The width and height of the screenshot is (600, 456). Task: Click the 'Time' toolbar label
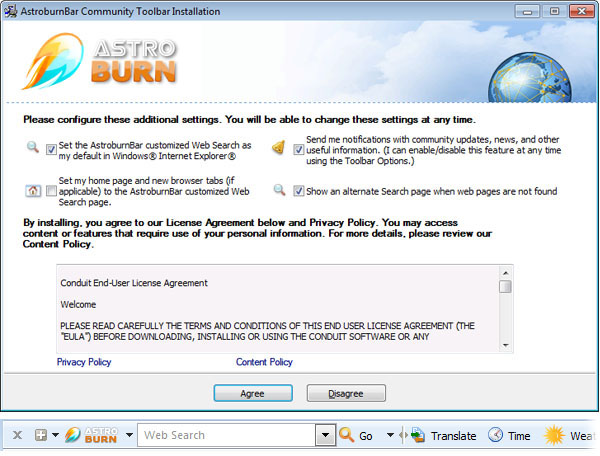point(519,436)
